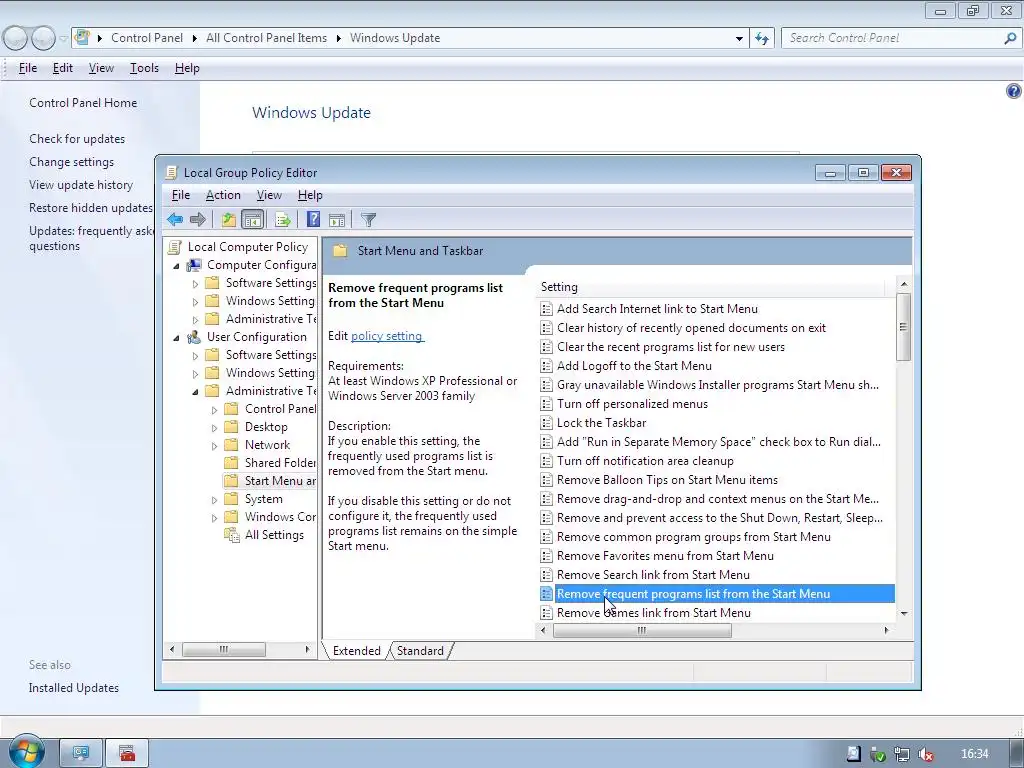Click the Setting column header

click(711, 287)
